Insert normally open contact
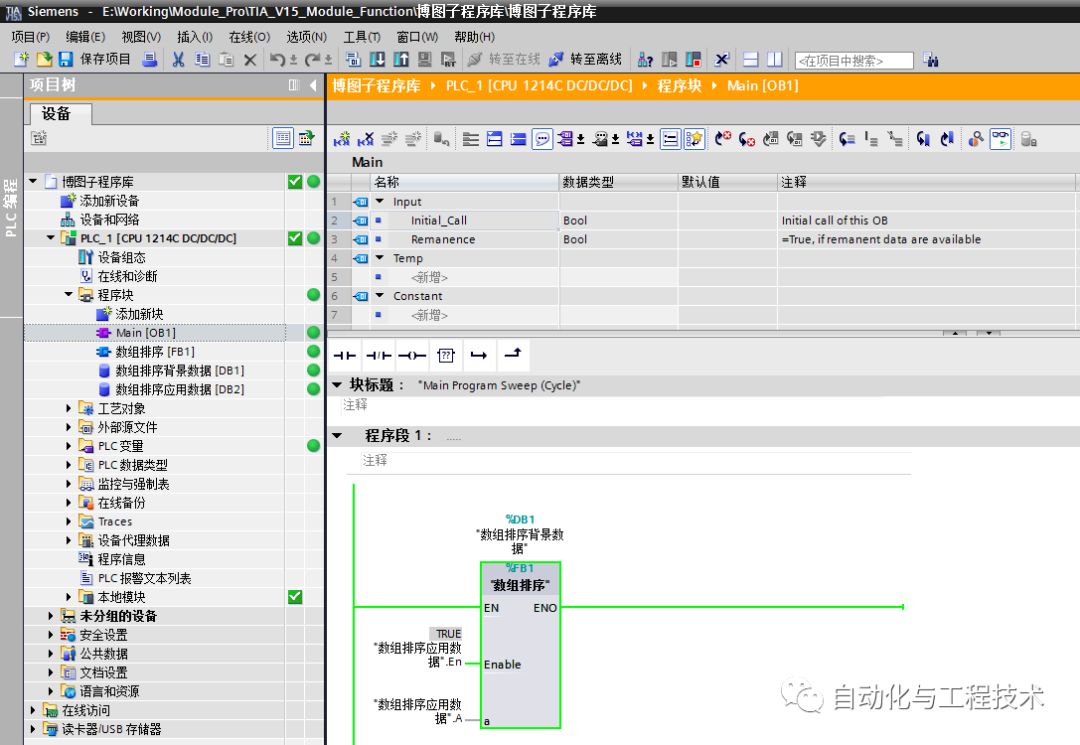The width and height of the screenshot is (1080, 745). [344, 355]
